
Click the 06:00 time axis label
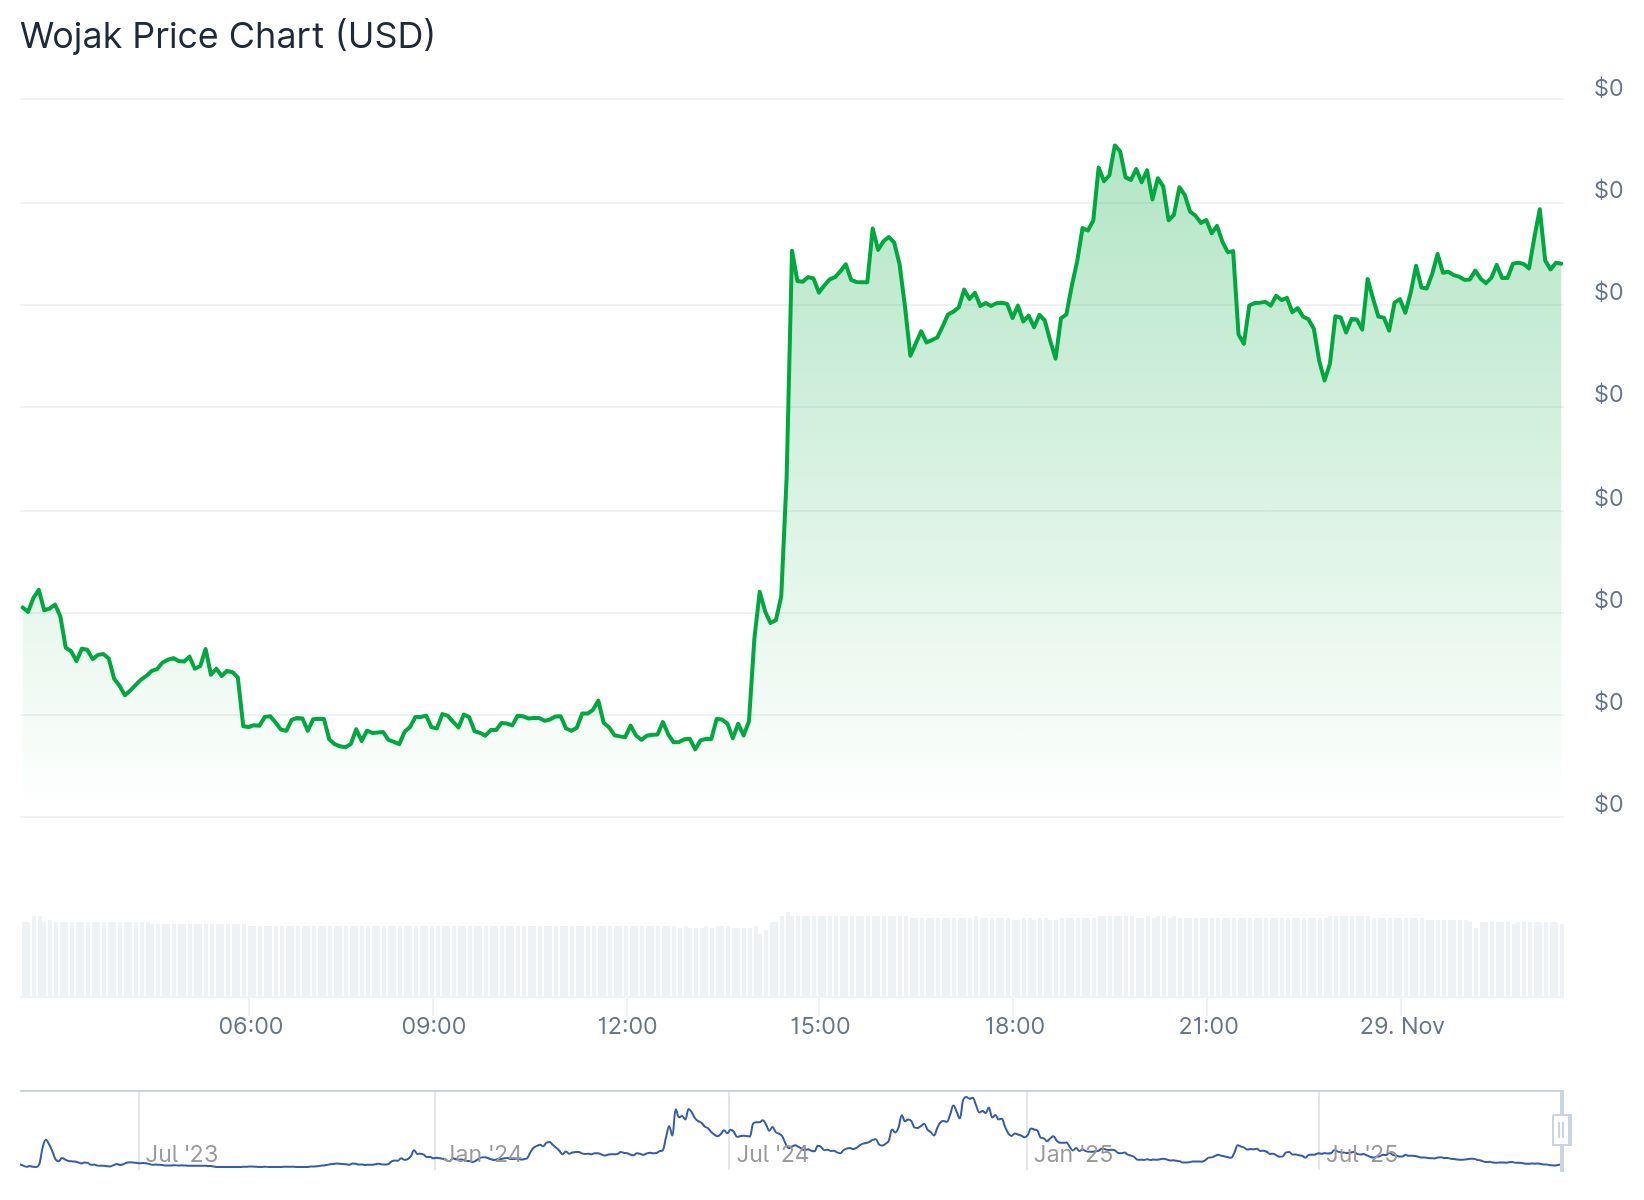(250, 1026)
